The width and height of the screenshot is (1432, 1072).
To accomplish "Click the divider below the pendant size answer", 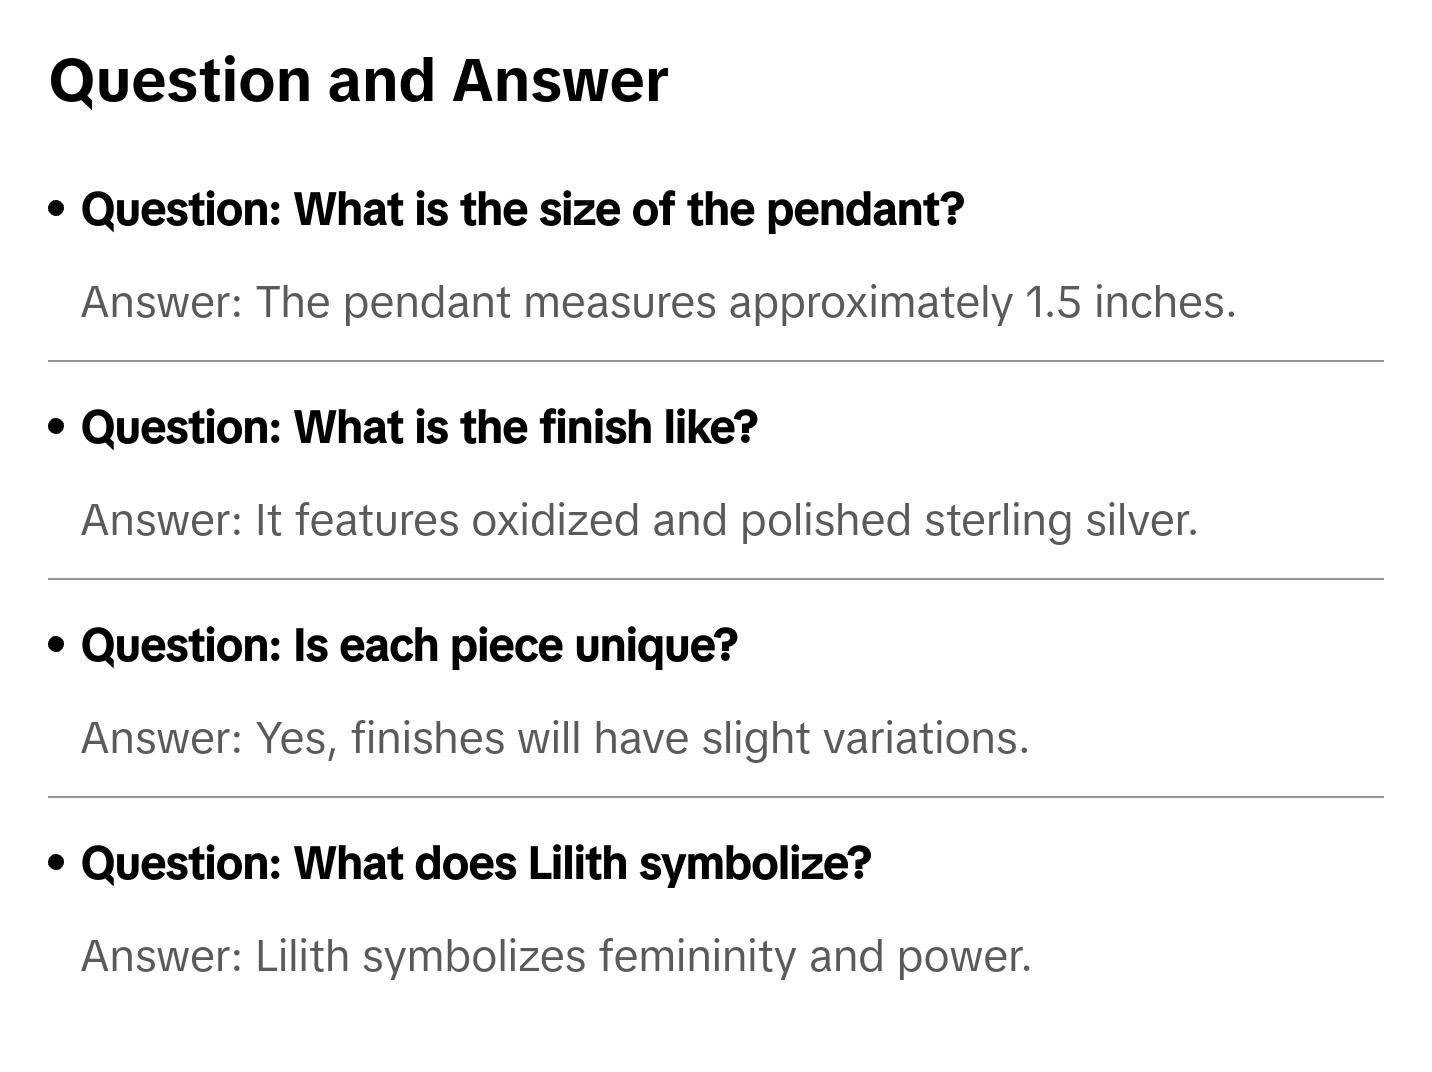I will pyautogui.click(x=716, y=361).
